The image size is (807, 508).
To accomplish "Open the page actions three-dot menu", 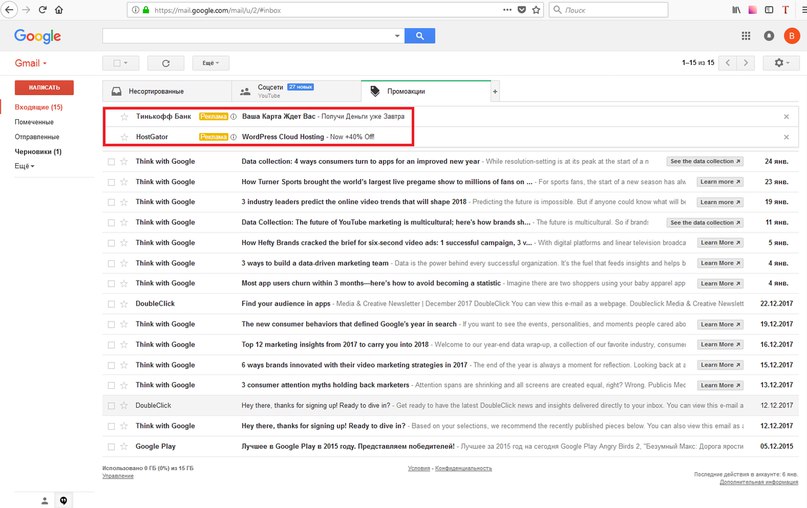I will click(x=507, y=10).
